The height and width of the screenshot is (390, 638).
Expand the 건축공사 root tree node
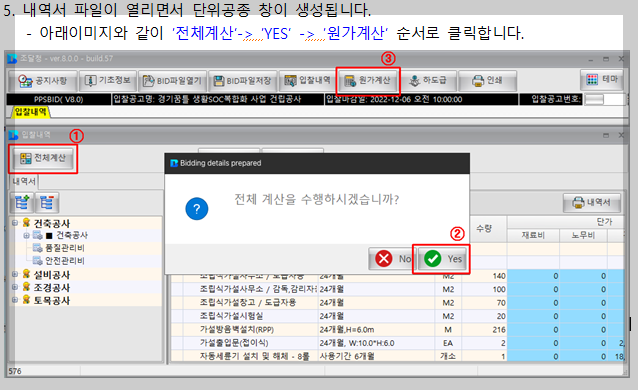pos(15,223)
